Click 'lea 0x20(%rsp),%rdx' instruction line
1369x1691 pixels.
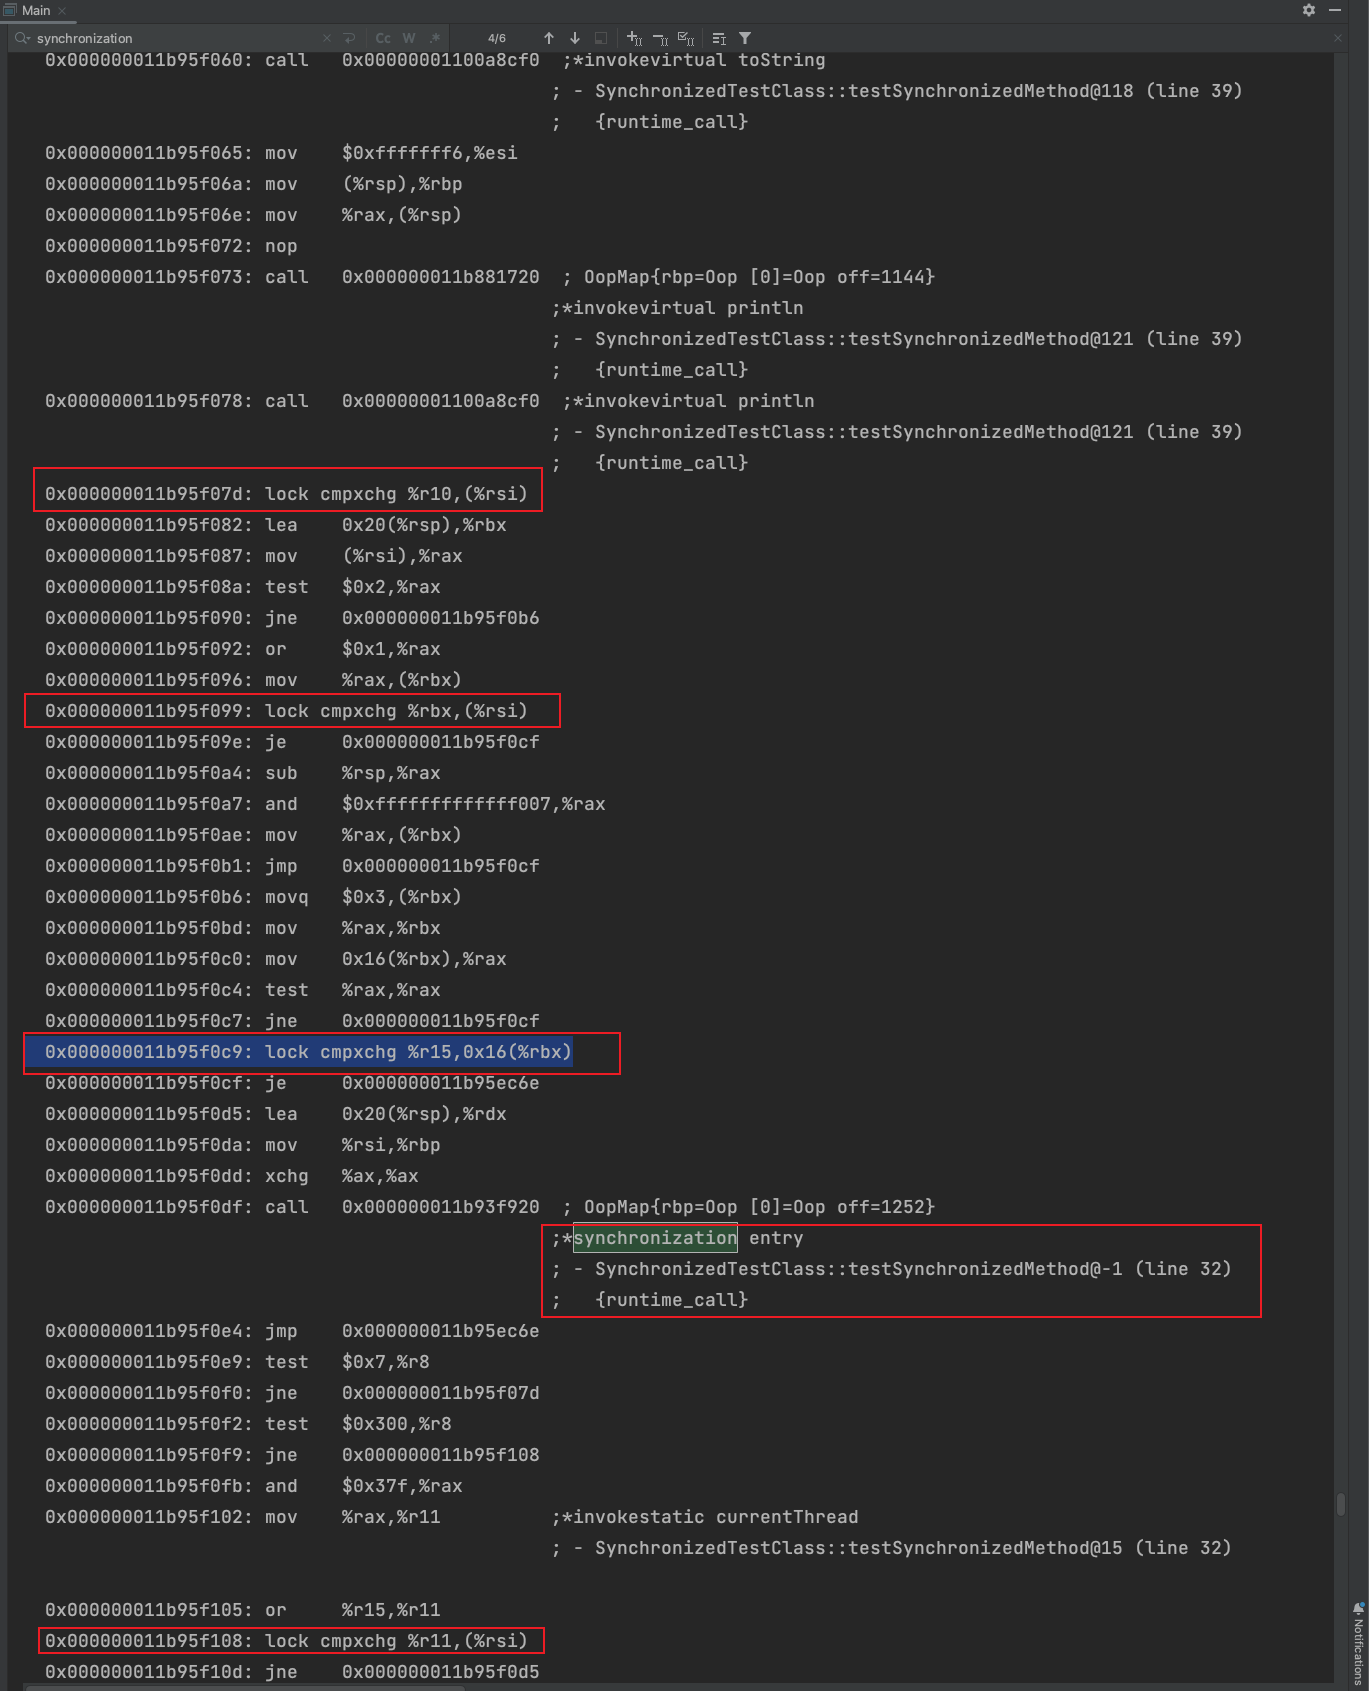tap(275, 1114)
